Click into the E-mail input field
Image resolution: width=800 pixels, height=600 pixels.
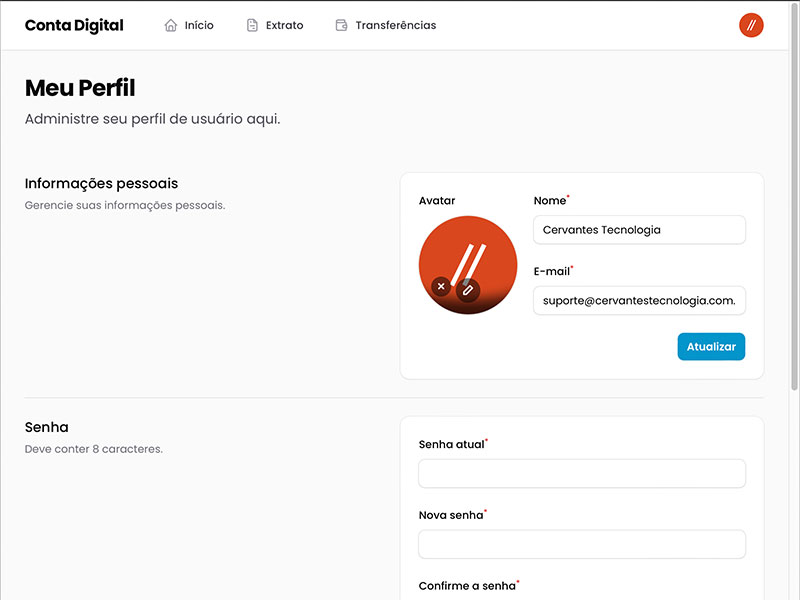click(639, 300)
